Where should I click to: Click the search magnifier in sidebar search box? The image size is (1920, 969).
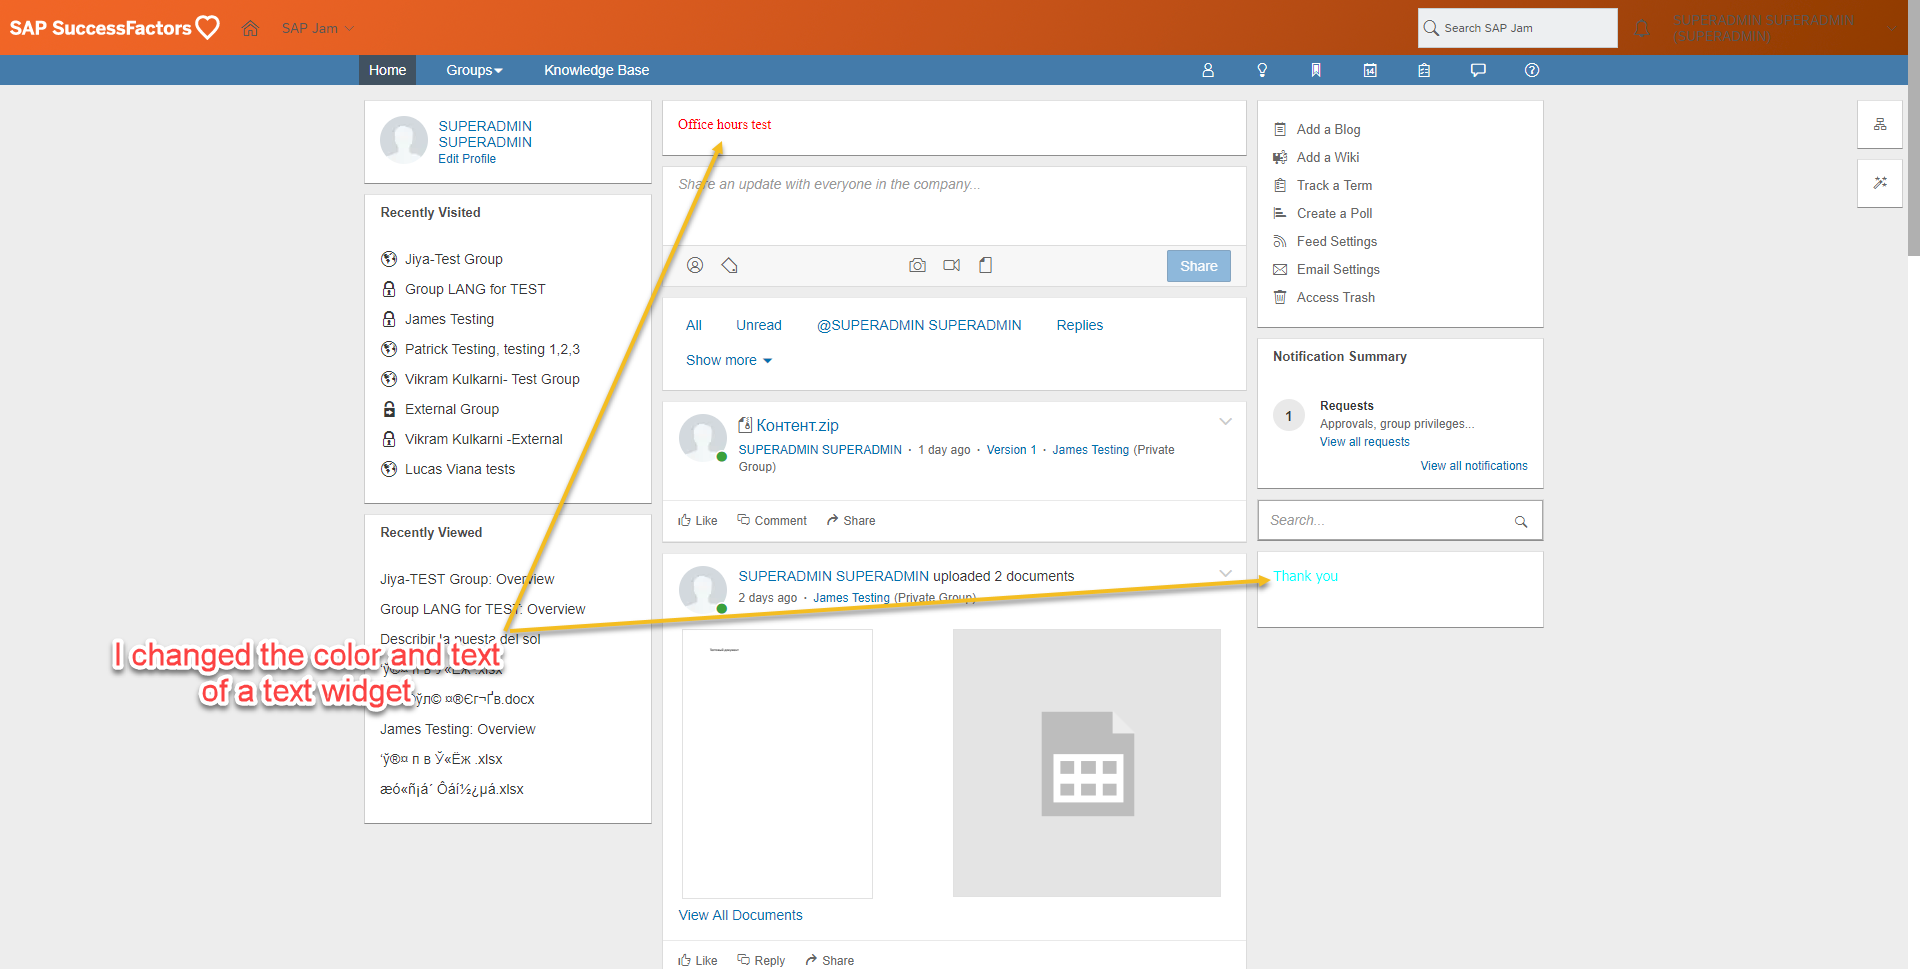click(x=1521, y=521)
